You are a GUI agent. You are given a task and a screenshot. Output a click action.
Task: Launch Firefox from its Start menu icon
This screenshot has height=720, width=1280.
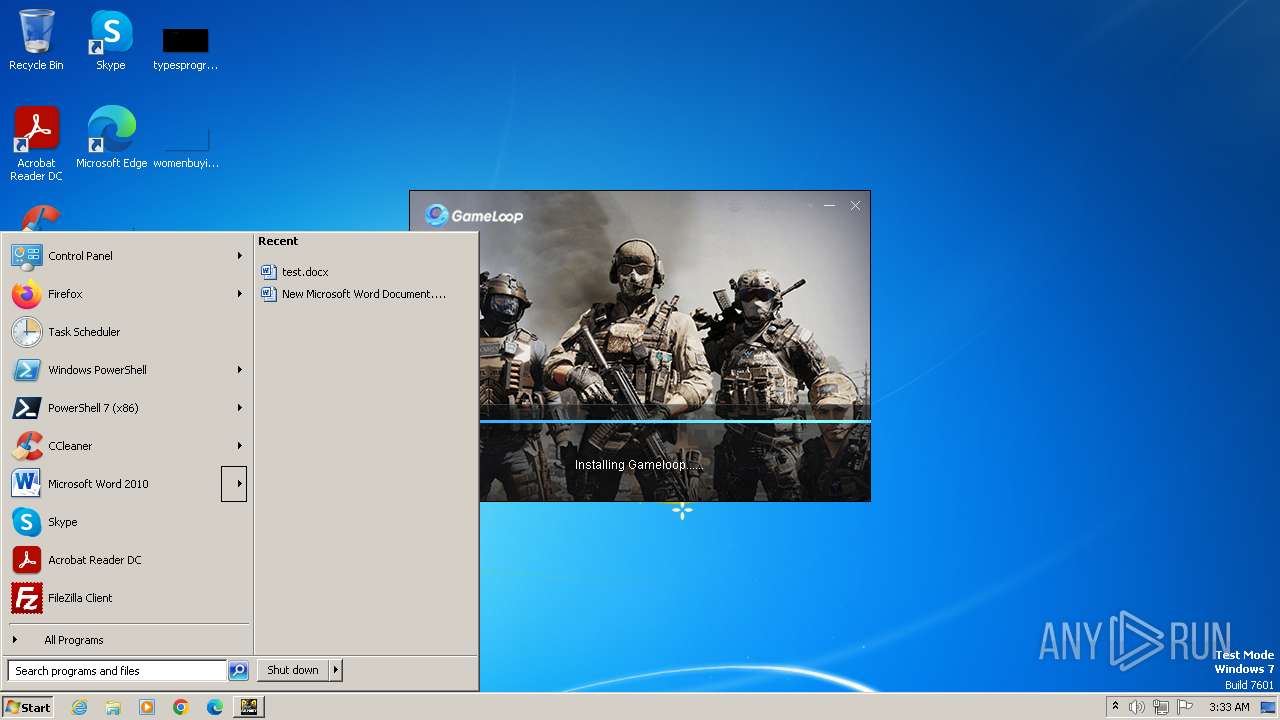27,294
